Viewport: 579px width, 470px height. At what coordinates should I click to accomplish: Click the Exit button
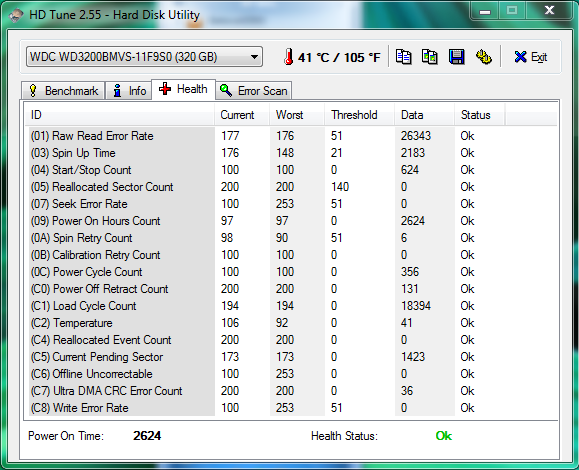(x=531, y=57)
